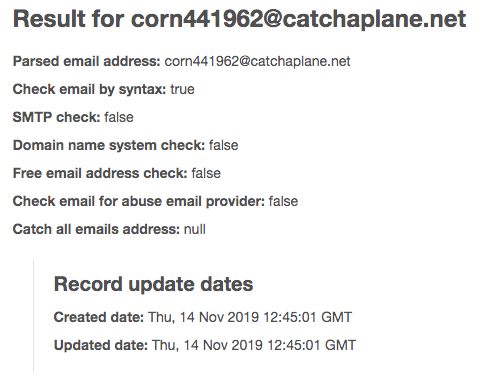The height and width of the screenshot is (387, 483).
Task: Select the DNS check false value
Action: click(224, 145)
